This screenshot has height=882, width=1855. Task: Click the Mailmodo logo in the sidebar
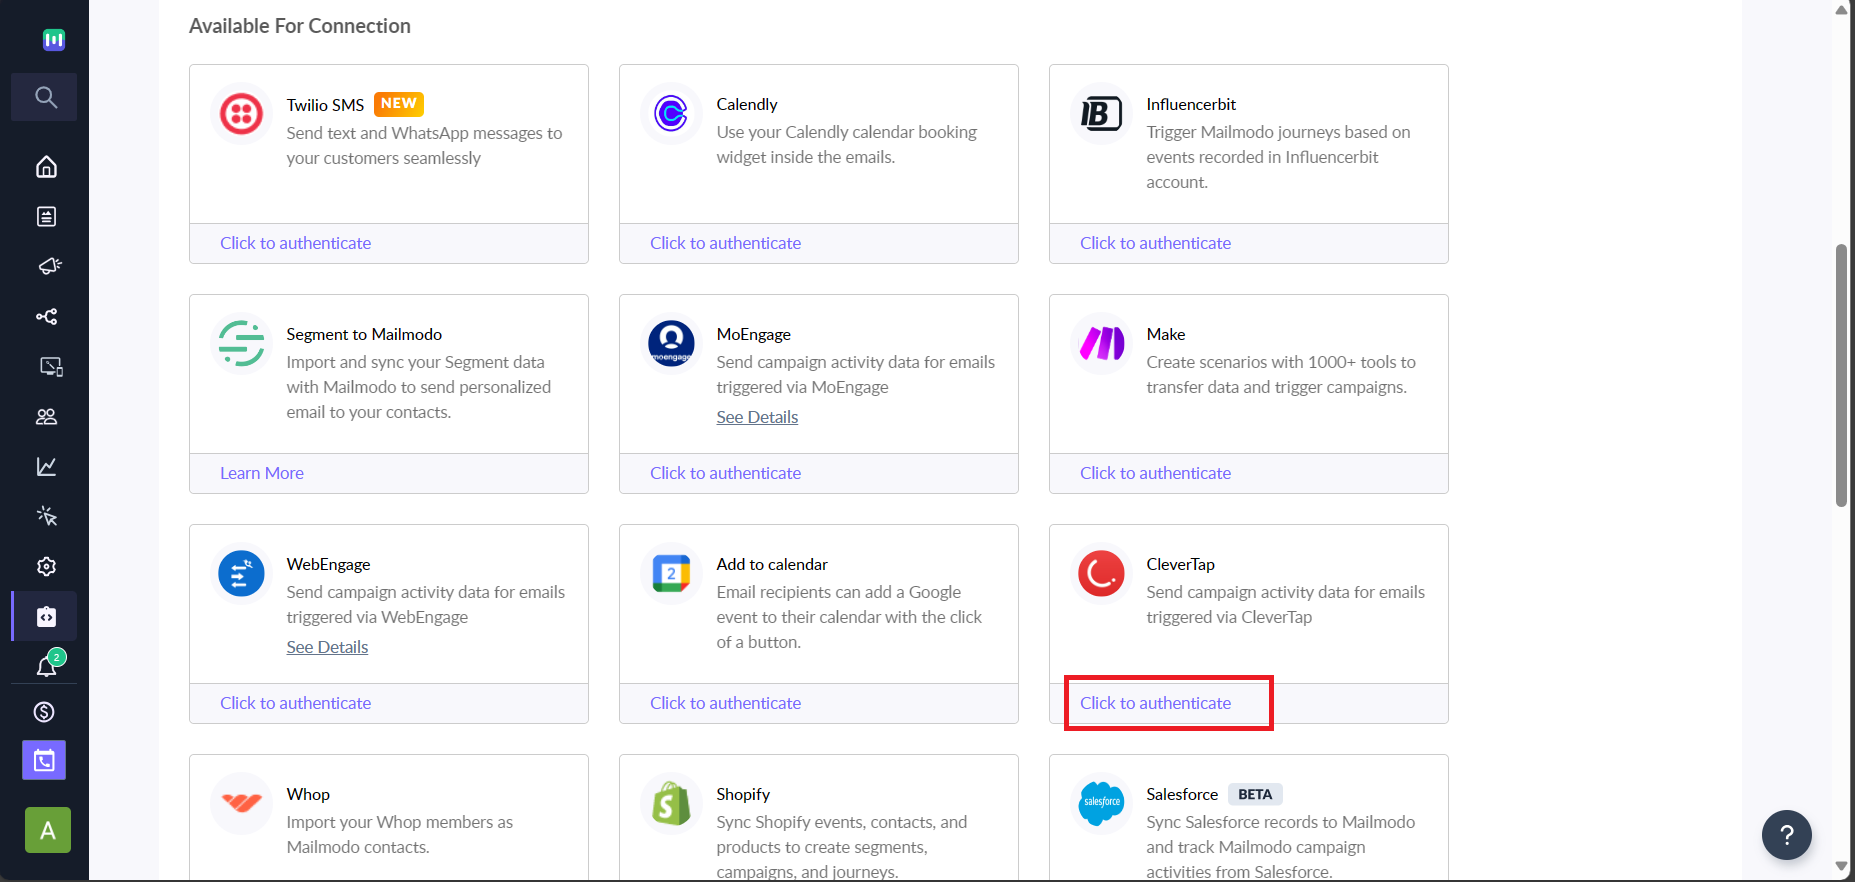point(54,39)
